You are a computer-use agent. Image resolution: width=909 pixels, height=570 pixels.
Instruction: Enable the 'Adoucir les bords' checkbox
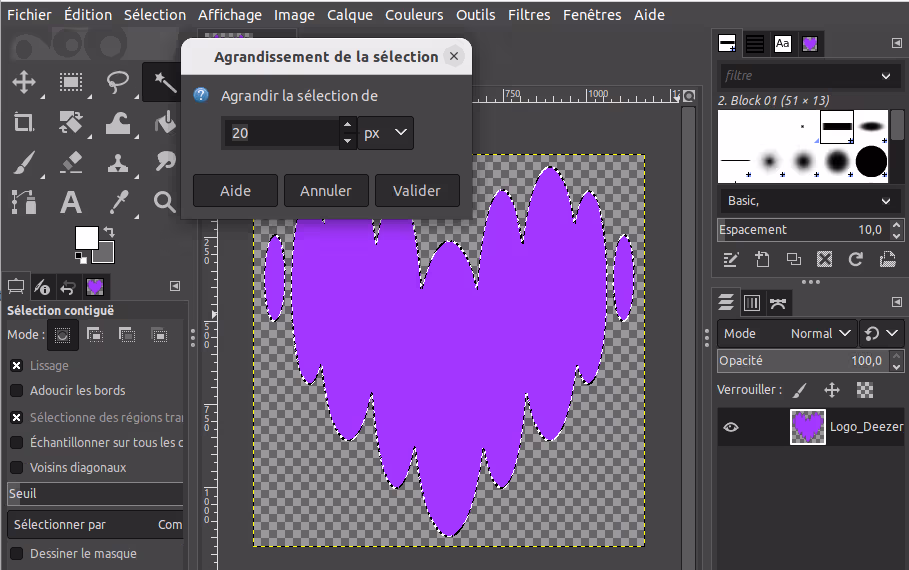[x=17, y=390]
